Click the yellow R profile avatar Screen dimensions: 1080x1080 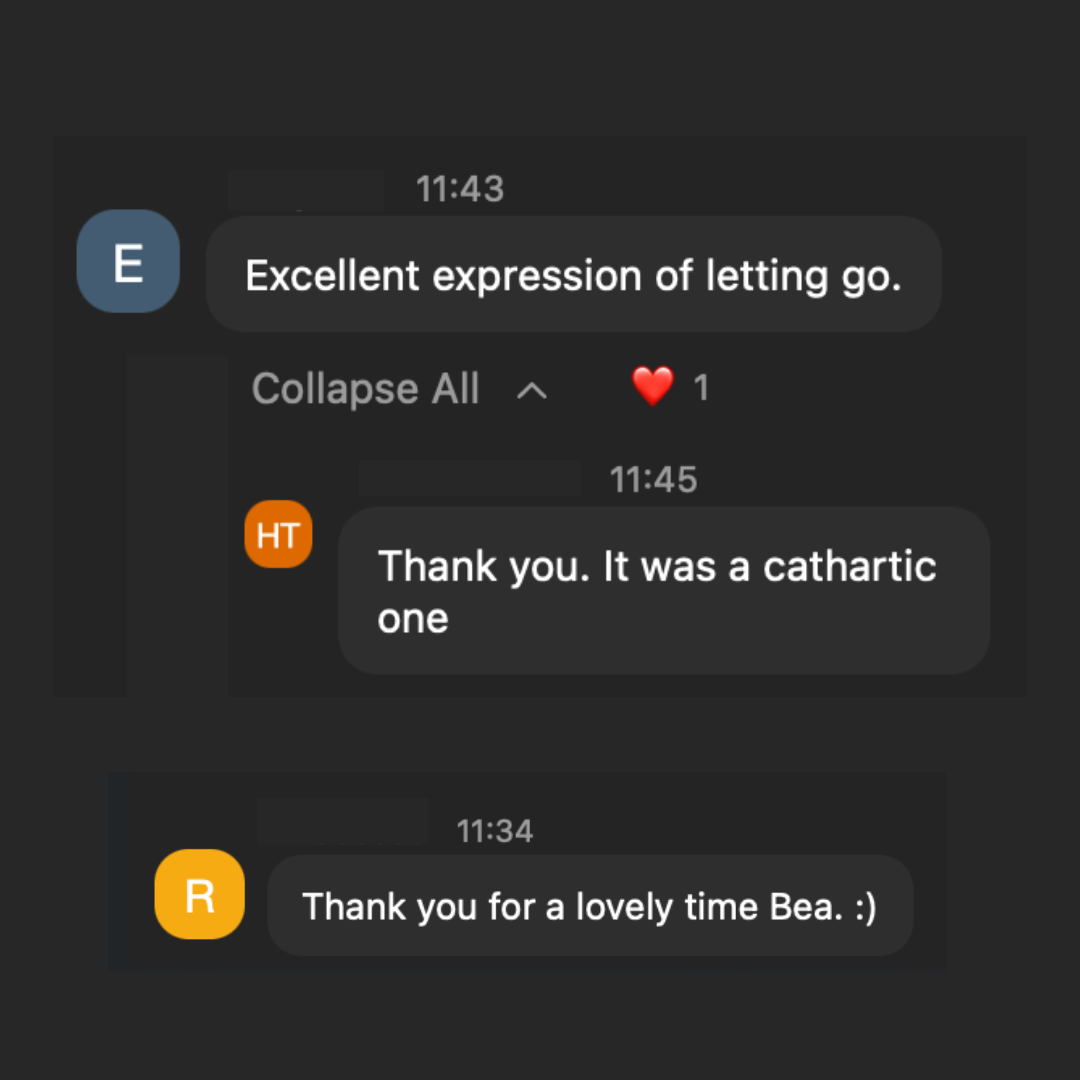coord(200,894)
